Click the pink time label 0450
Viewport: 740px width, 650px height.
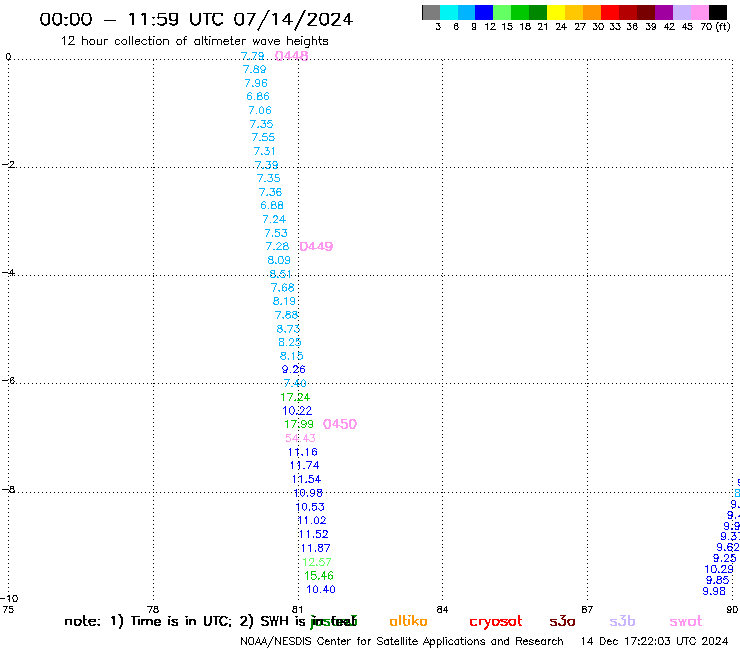[340, 424]
